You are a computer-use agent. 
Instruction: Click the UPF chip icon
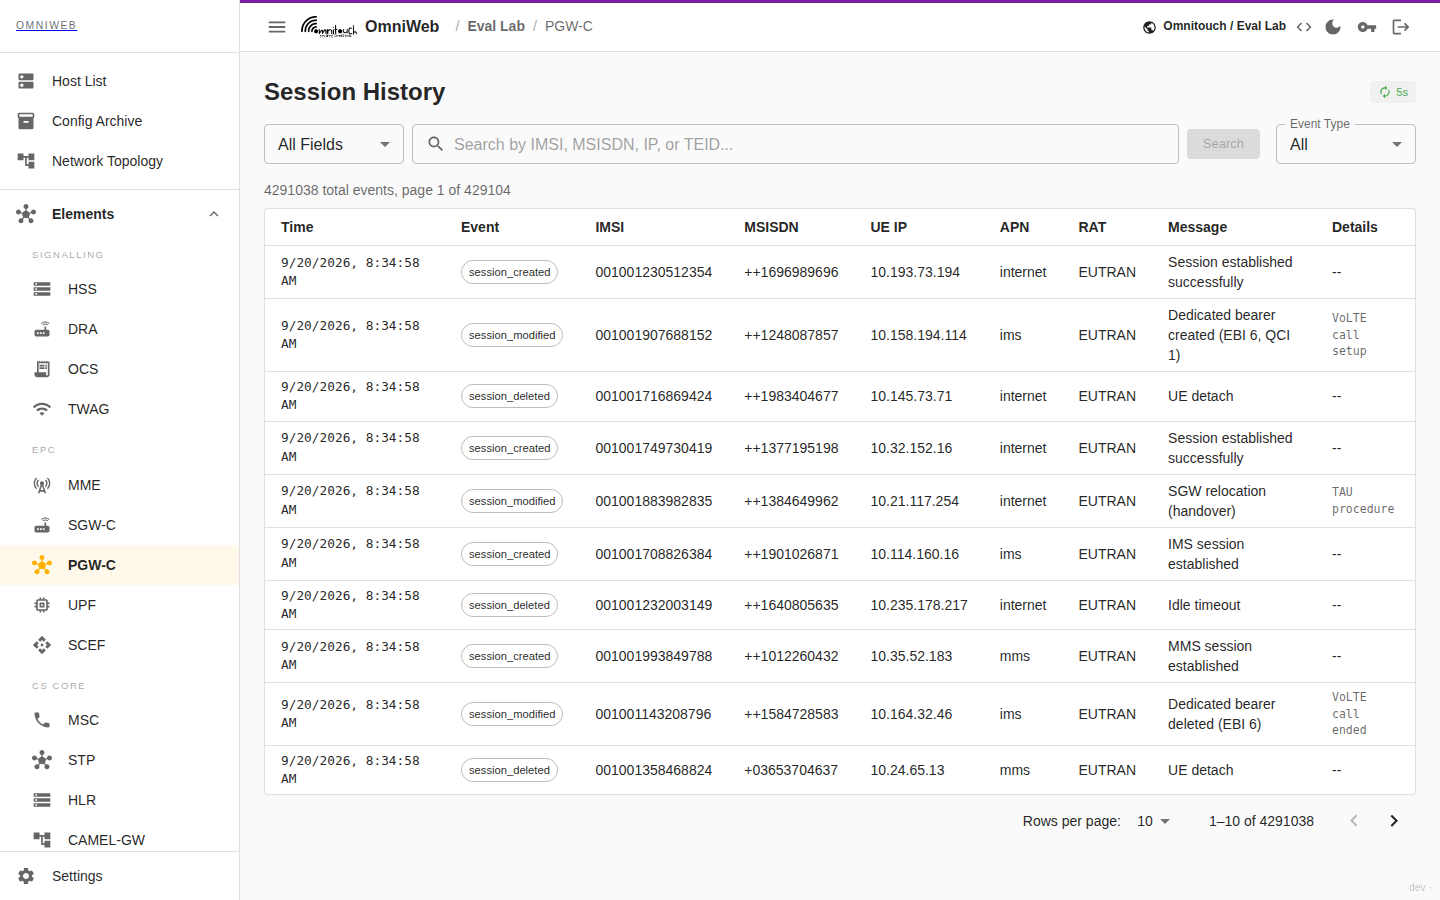coord(42,605)
